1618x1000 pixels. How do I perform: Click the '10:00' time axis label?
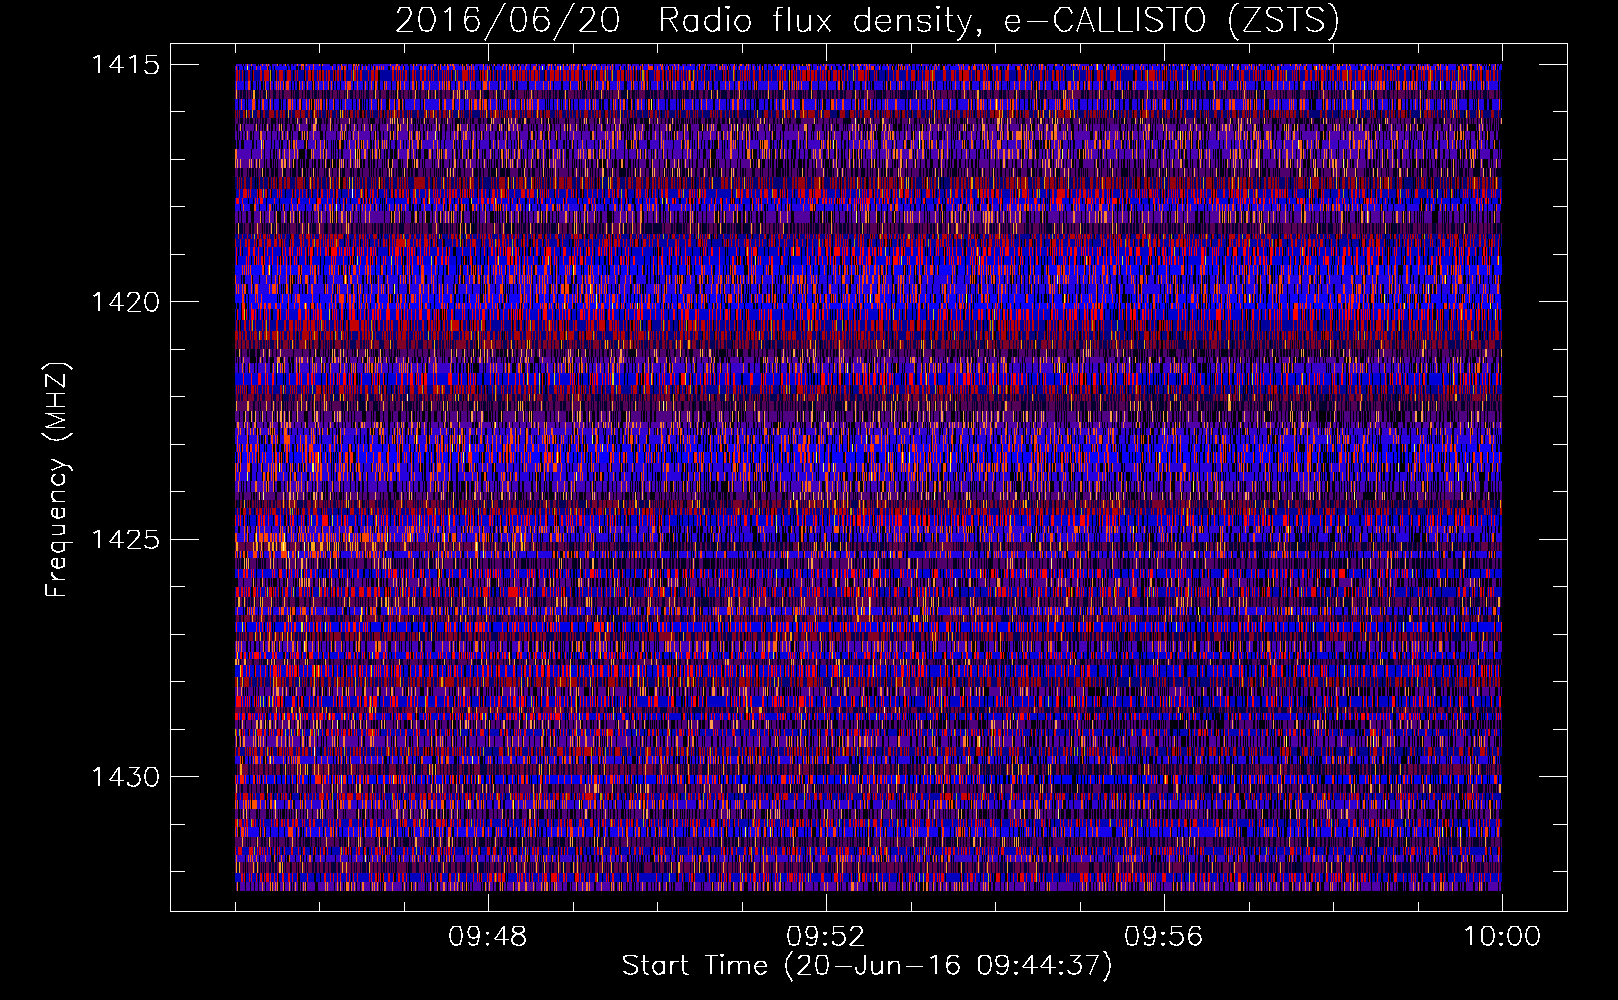1501,937
